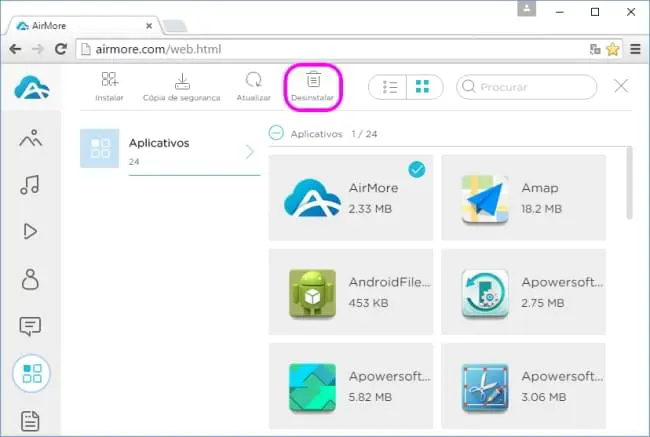The height and width of the screenshot is (437, 650).
Task: Reload page with browser refresh icon
Action: click(x=61, y=49)
